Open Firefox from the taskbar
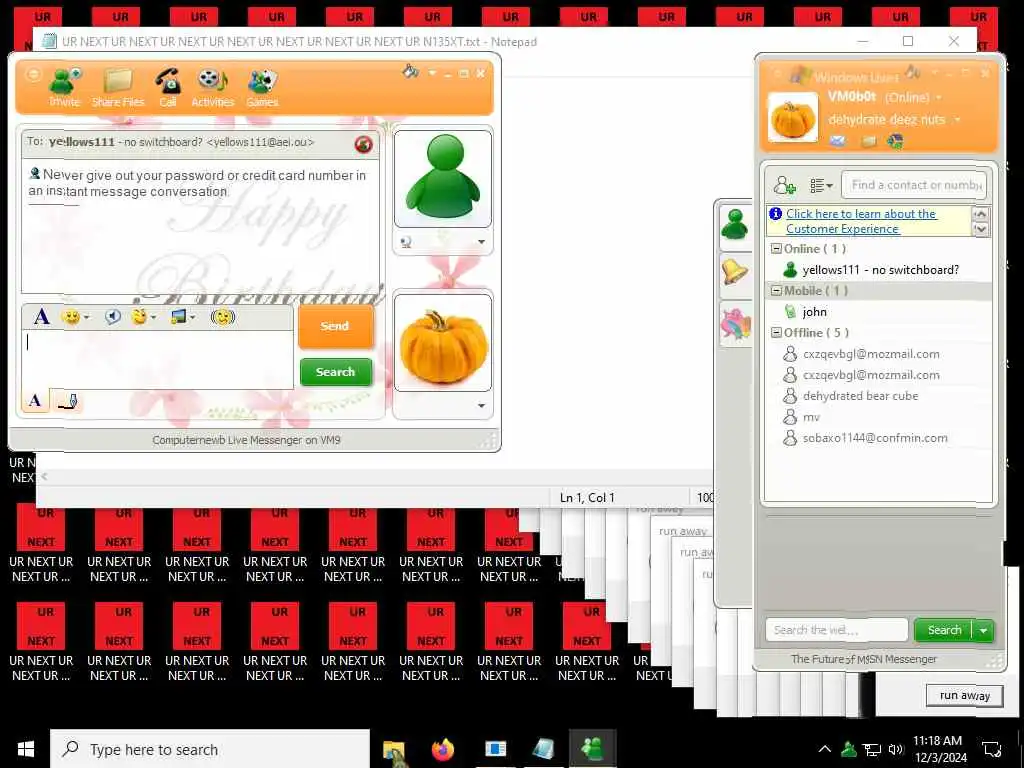The width and height of the screenshot is (1024, 768). 443,749
